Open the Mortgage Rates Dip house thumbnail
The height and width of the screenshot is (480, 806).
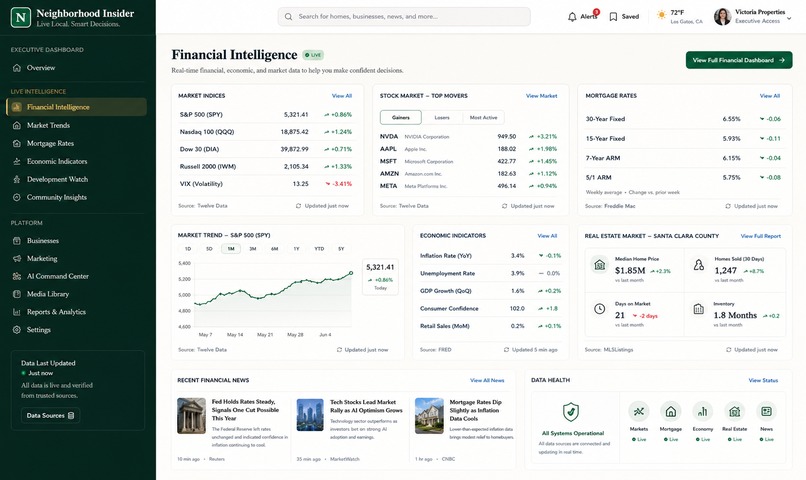point(429,416)
